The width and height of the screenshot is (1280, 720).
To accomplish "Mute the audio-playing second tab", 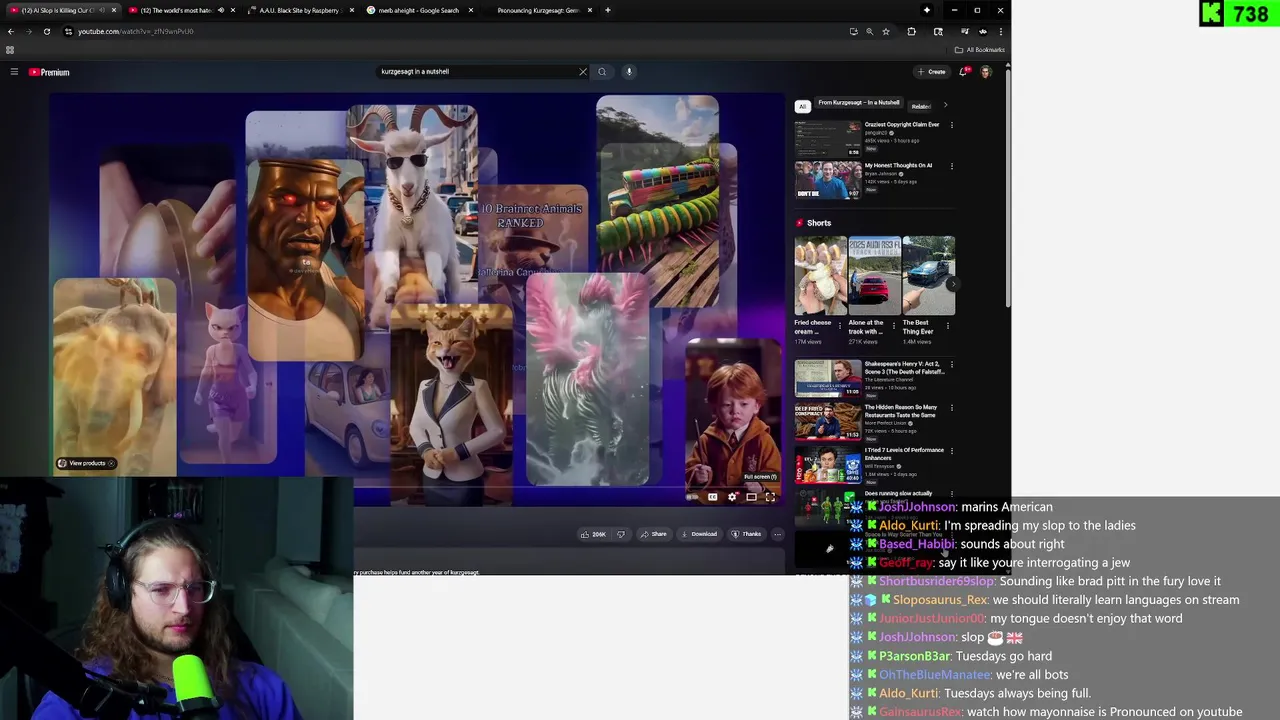I will tap(221, 10).
